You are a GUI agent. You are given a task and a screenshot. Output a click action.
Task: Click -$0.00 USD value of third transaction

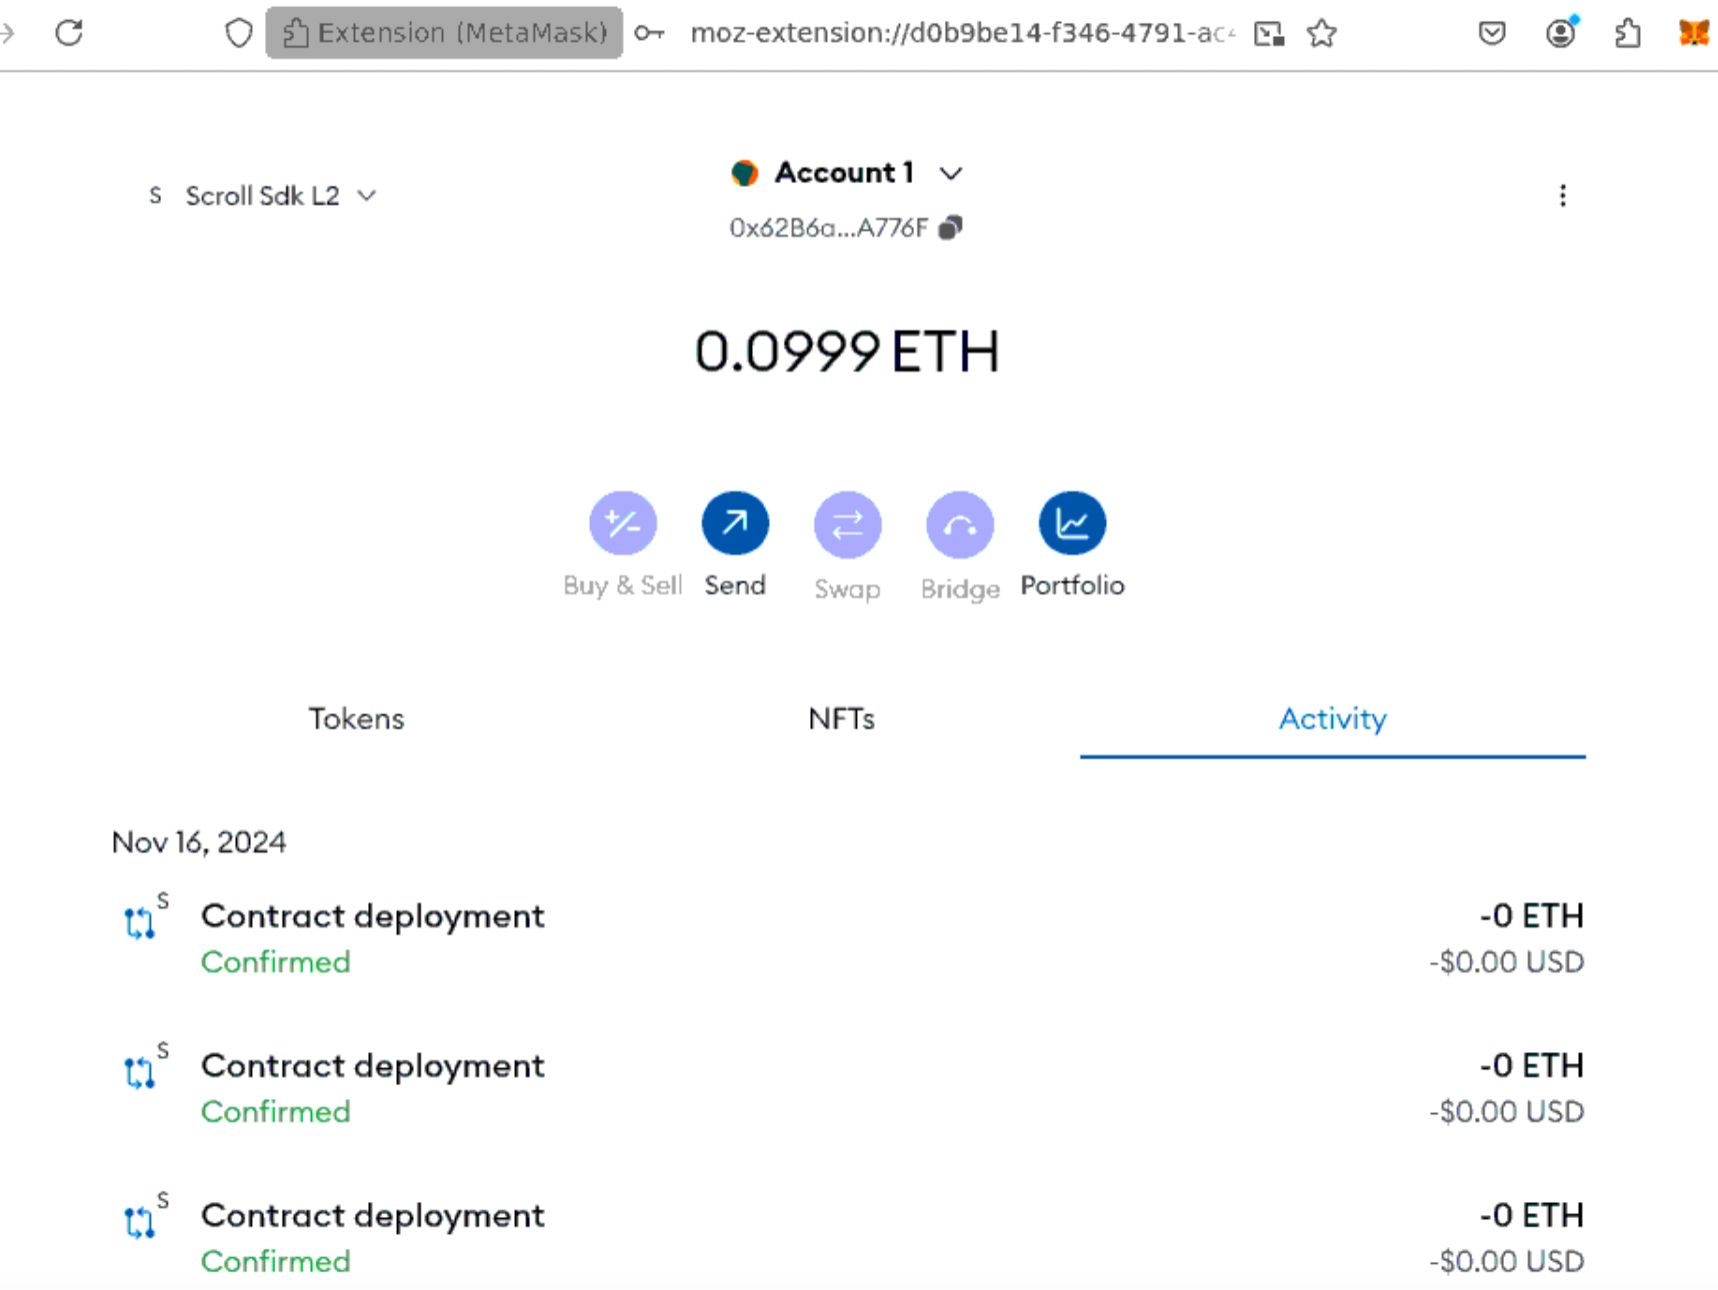pyautogui.click(x=1507, y=1262)
